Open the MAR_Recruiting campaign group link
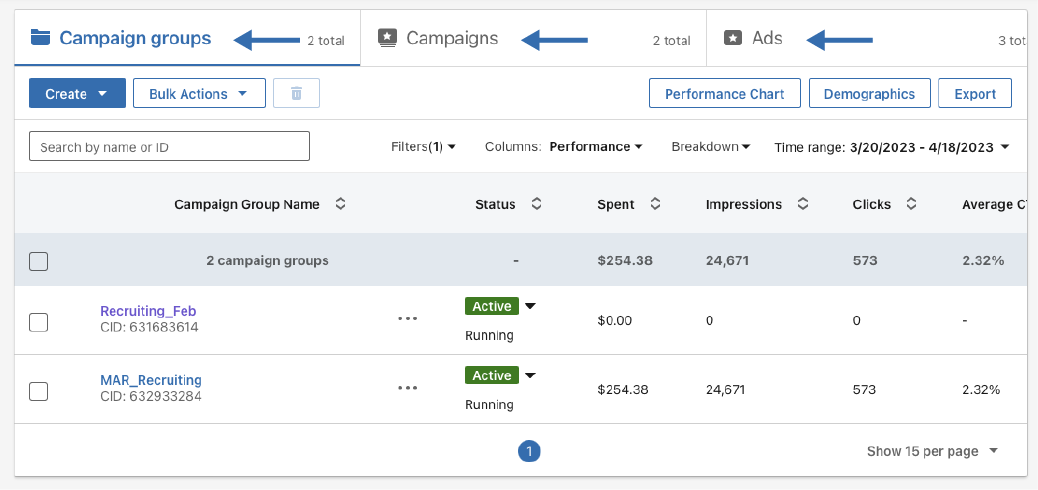Viewport: 1038px width, 490px height. 151,380
